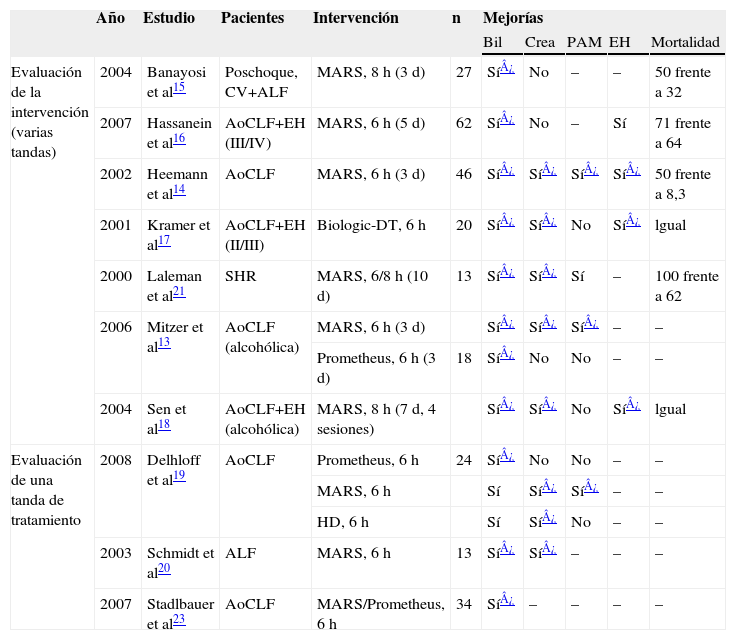Screen dimensions: 736x640
Task: Open reference 15 next to Banayosi et al
Action: coord(179,88)
